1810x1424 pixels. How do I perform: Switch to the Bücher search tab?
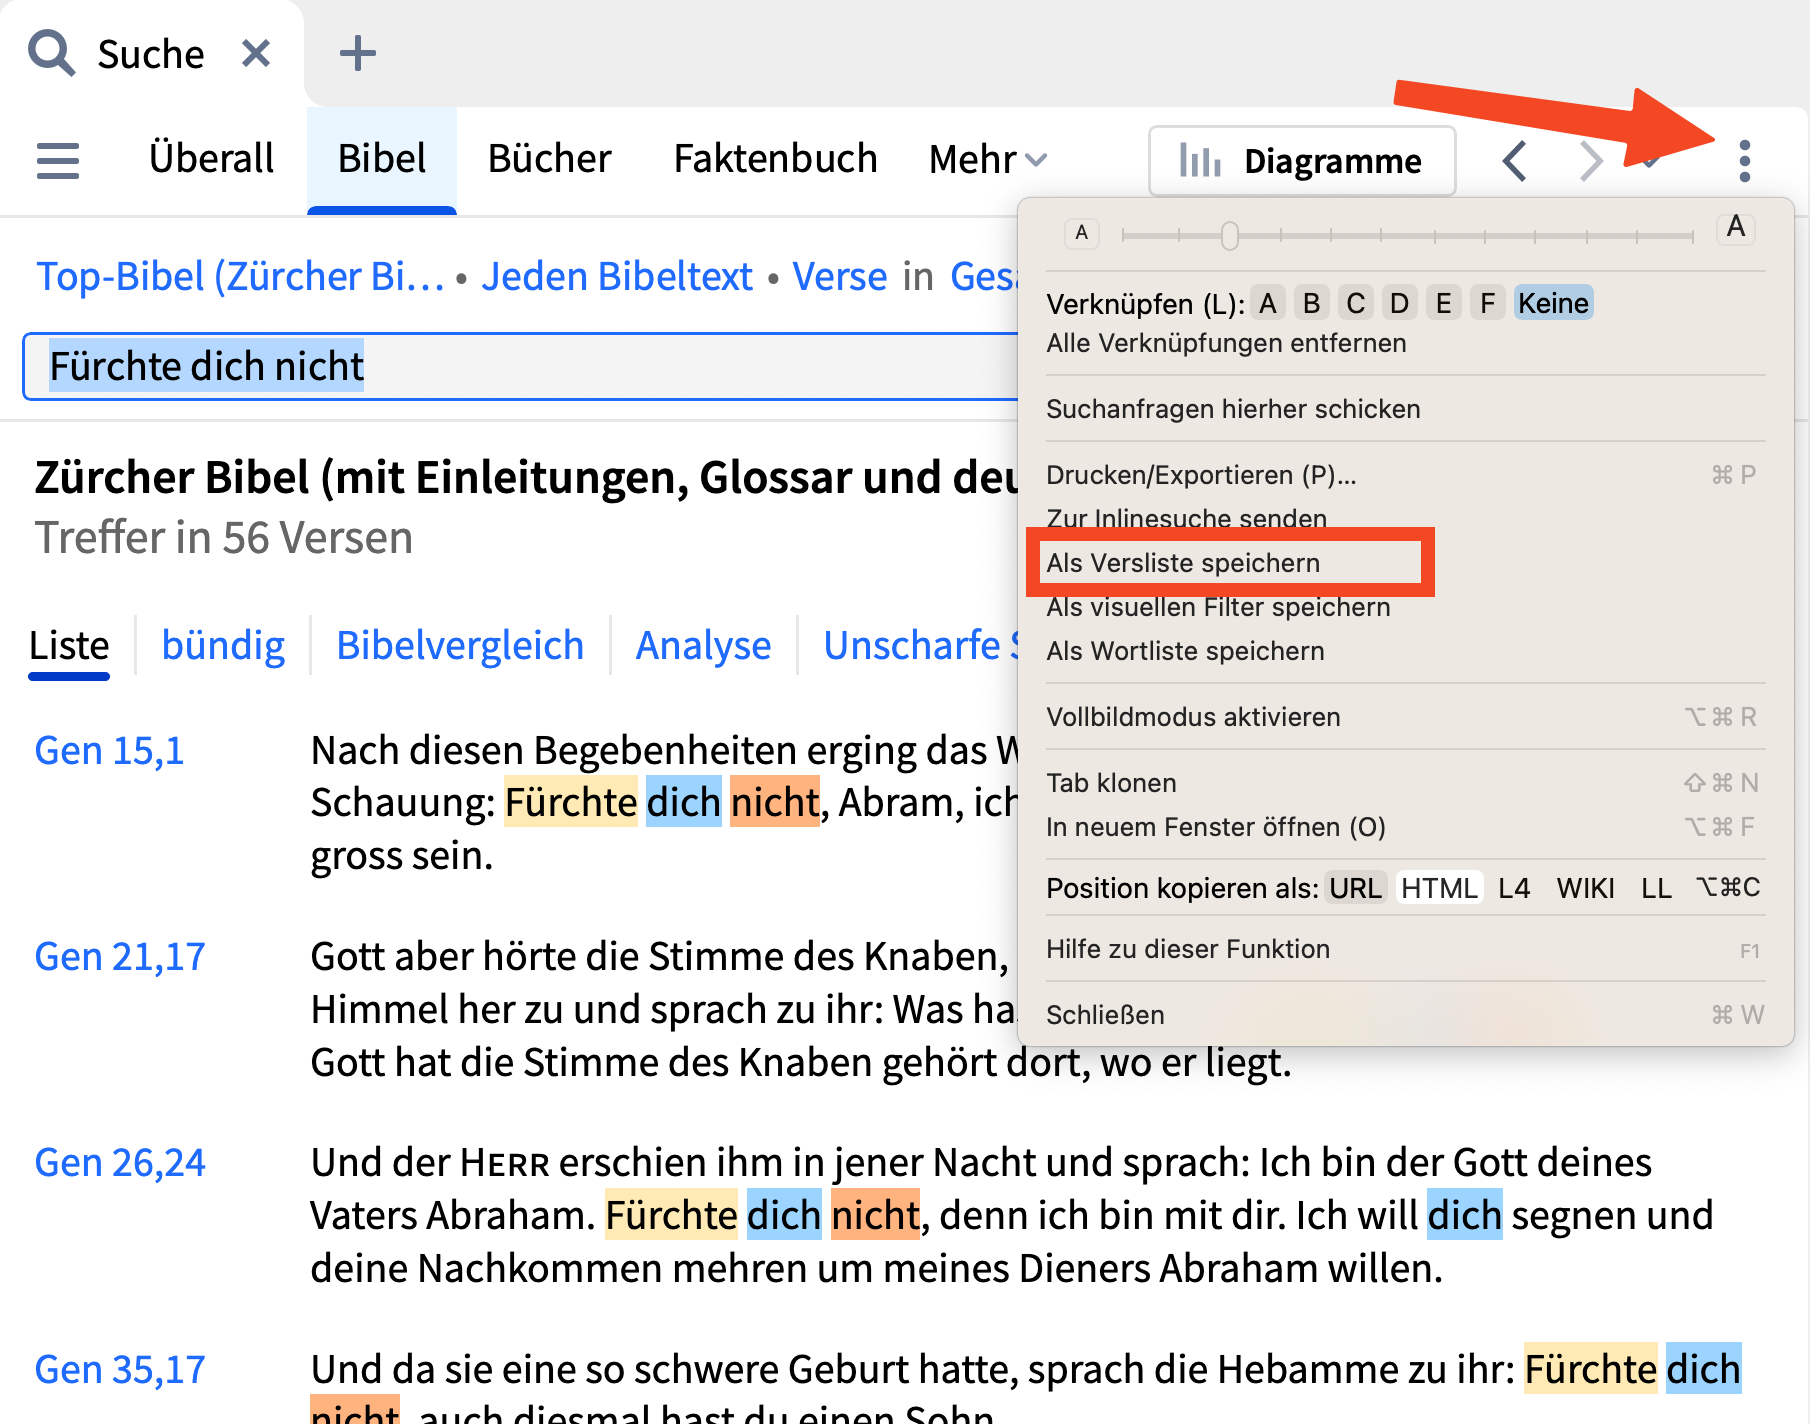coord(549,159)
